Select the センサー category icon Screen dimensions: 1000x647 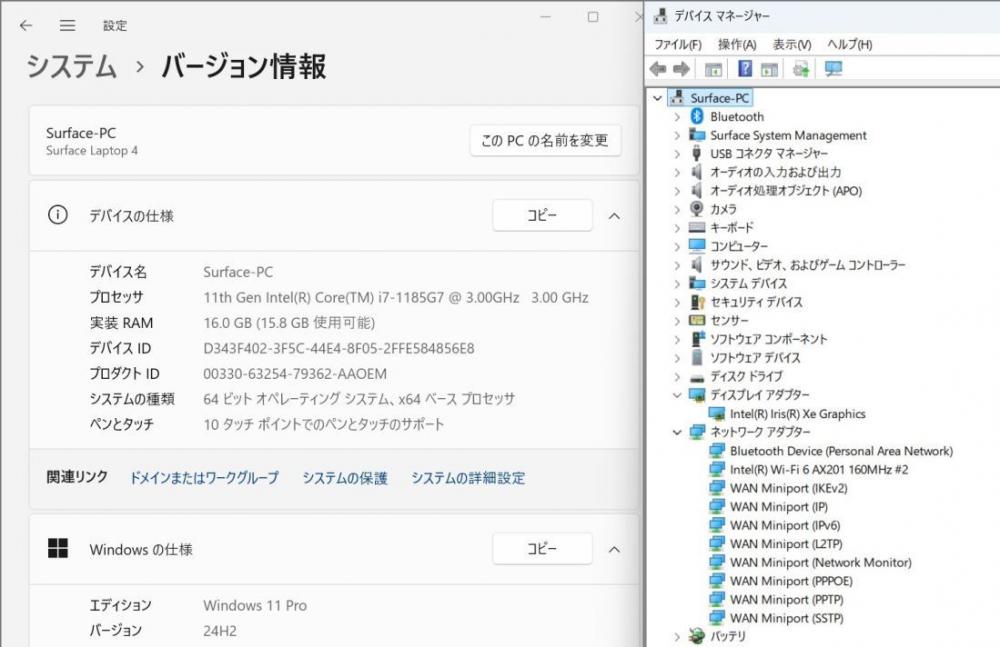coord(697,320)
